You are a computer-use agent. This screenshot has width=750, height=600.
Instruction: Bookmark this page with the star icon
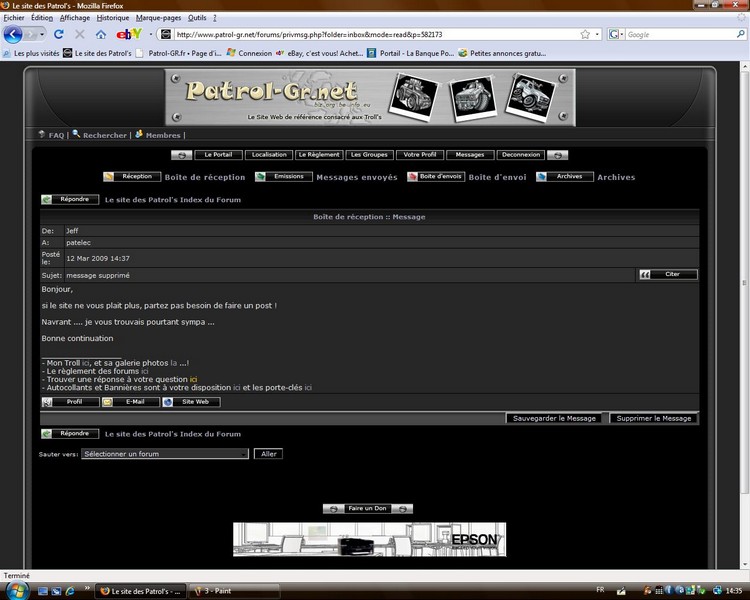(585, 34)
